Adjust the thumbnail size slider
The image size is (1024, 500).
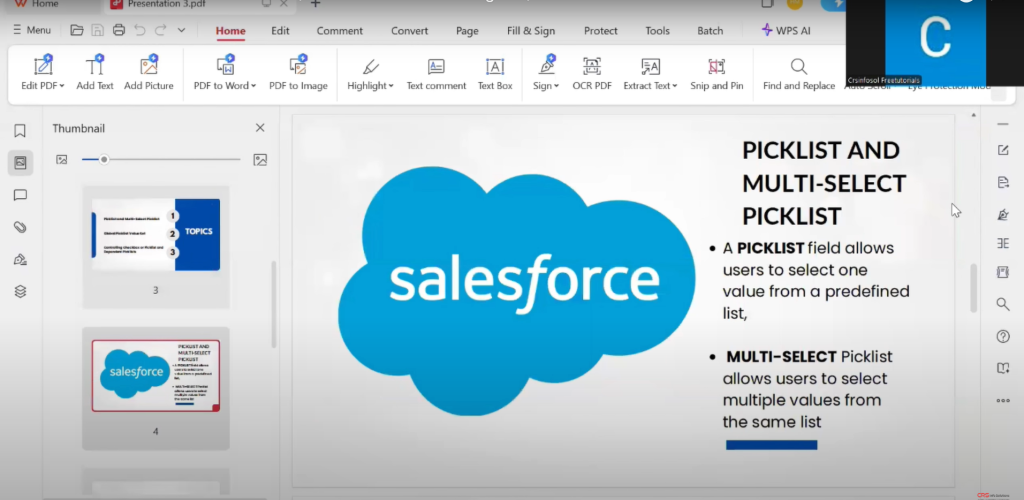tap(104, 159)
